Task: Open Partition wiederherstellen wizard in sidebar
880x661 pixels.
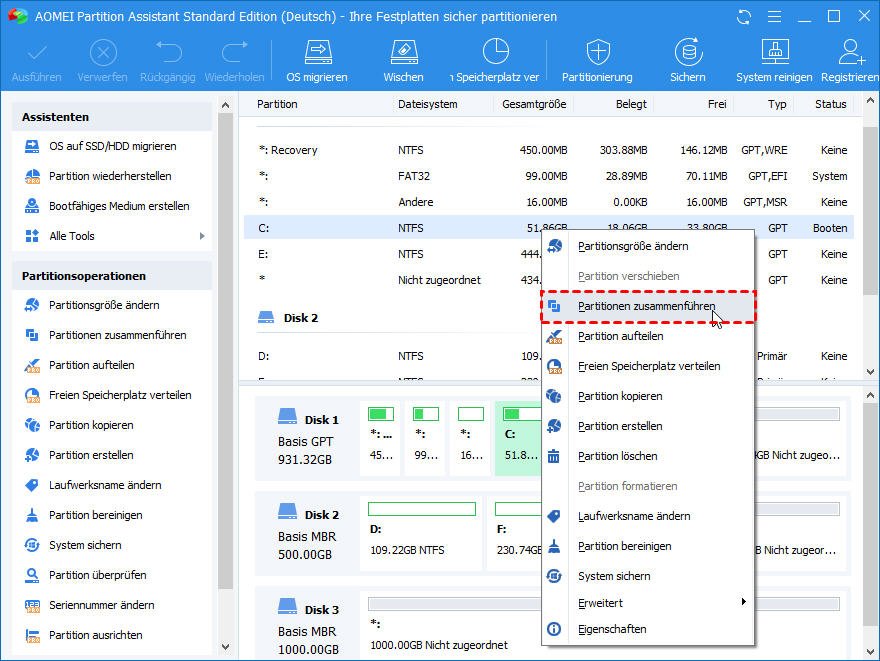Action: pos(110,176)
